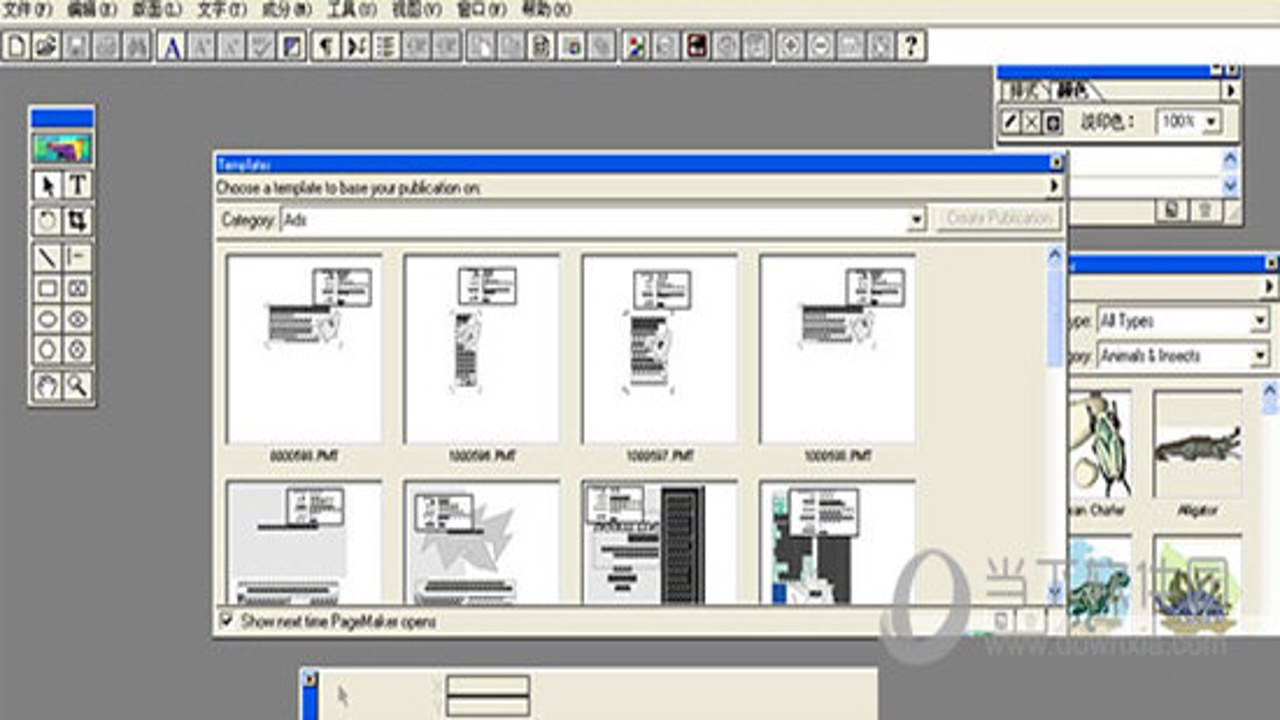Open the 帮助(H) menu
The image size is (1280, 720).
click(546, 10)
